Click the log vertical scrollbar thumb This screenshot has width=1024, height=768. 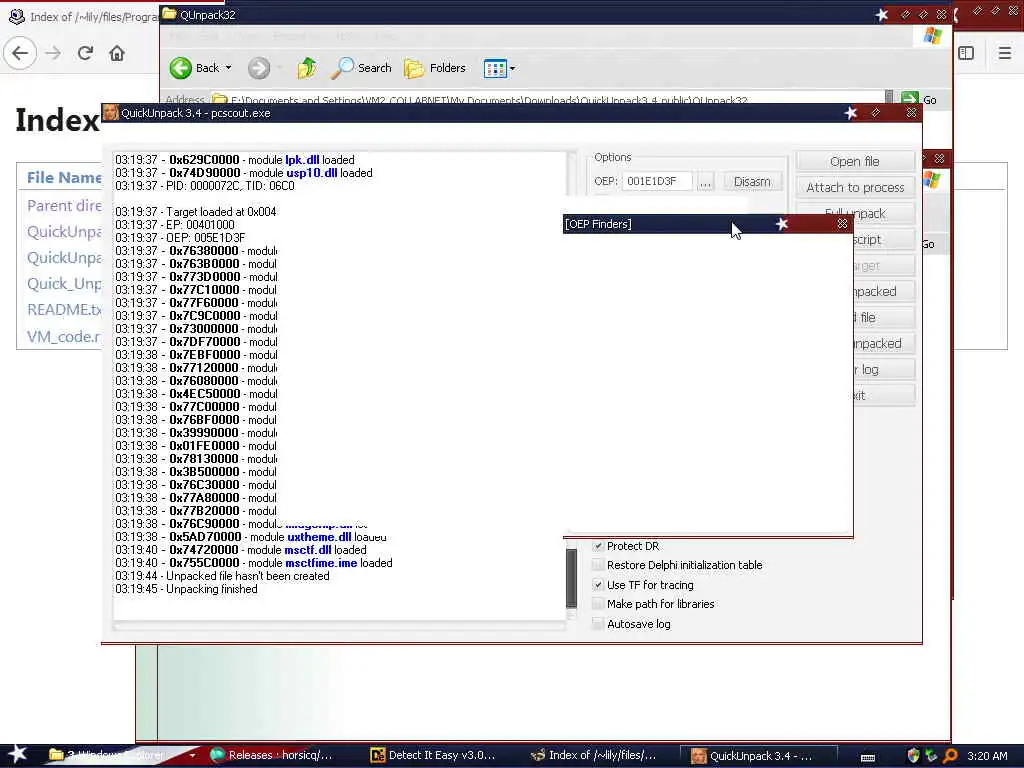click(571, 578)
